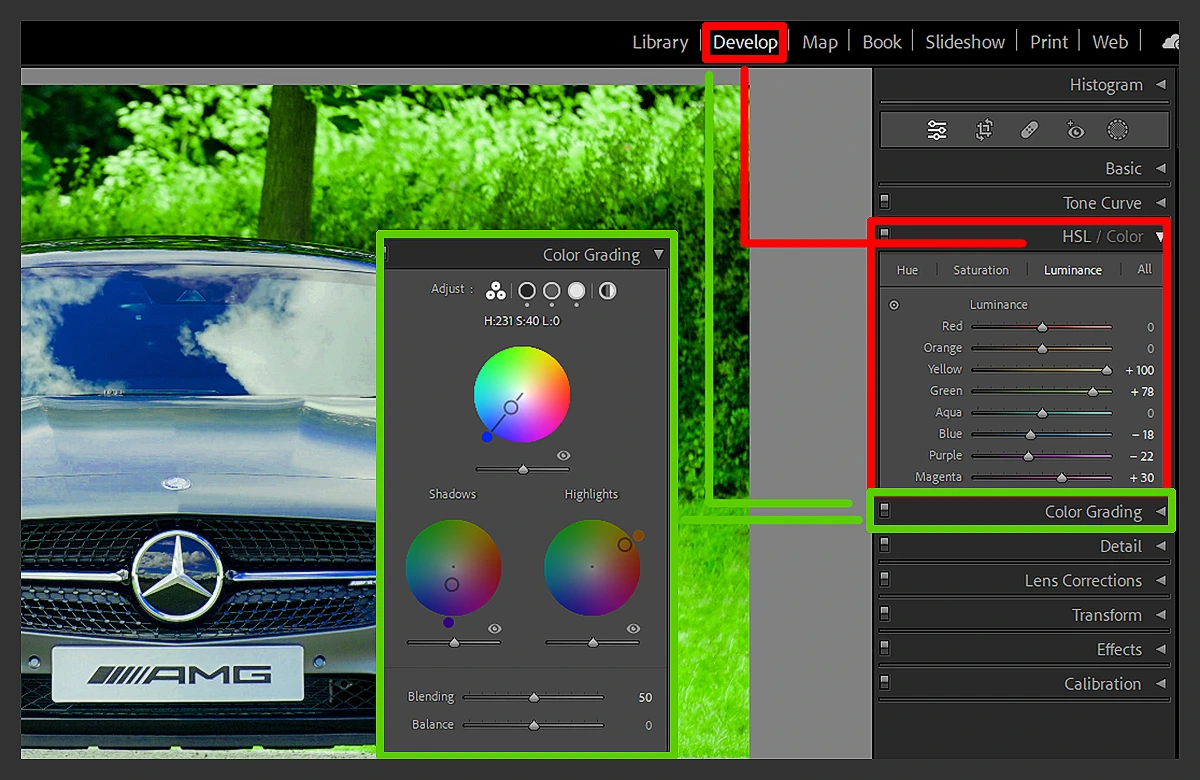Click the Aqua luminance slider
The image size is (1200, 780).
[x=1042, y=413]
